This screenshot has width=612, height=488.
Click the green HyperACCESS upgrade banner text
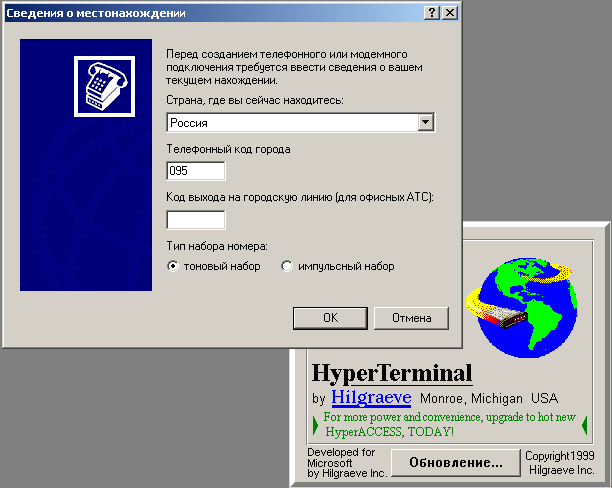449,424
